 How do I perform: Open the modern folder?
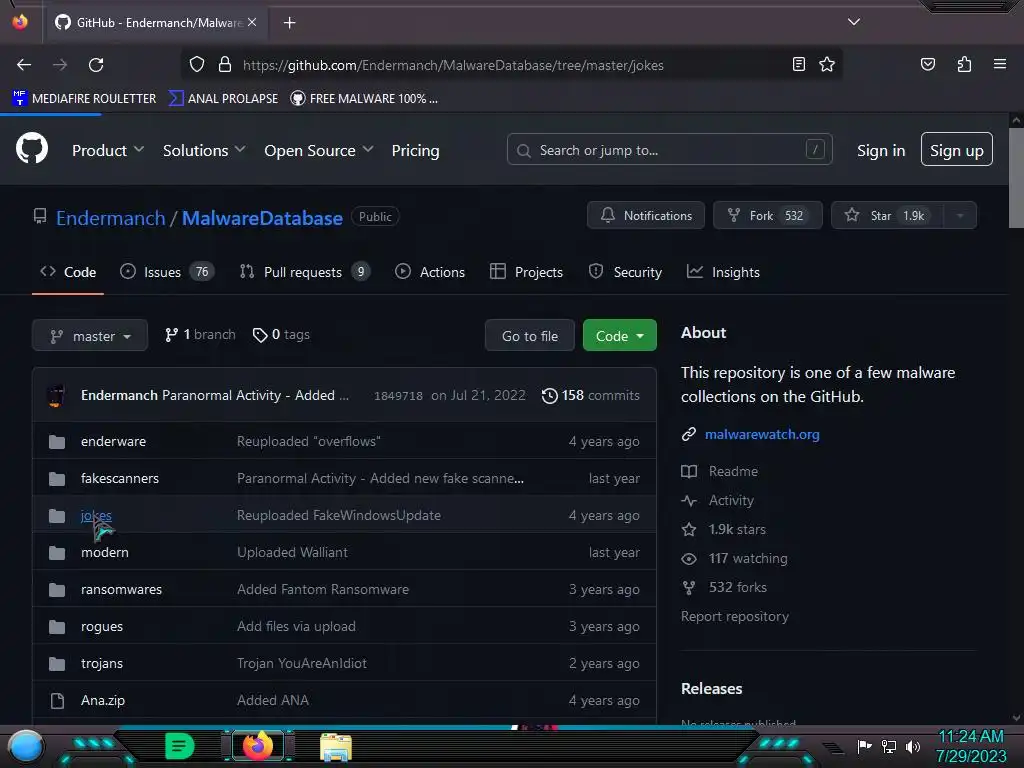(x=104, y=552)
